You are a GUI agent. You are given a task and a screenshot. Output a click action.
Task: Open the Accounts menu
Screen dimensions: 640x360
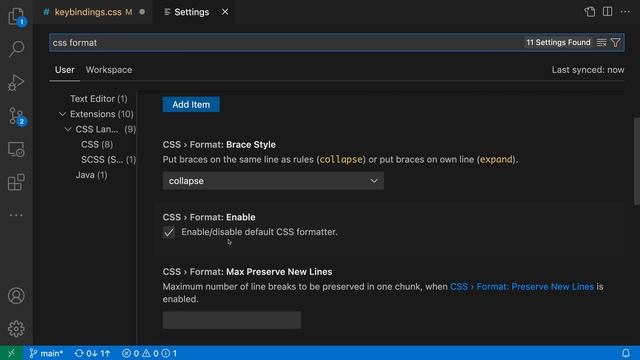coord(16,296)
